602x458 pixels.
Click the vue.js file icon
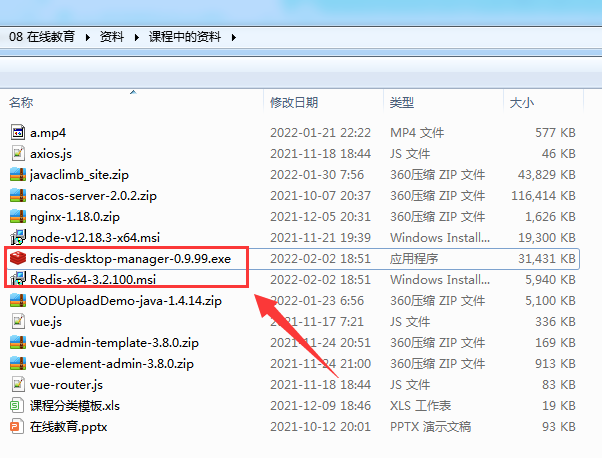pyautogui.click(x=18, y=322)
